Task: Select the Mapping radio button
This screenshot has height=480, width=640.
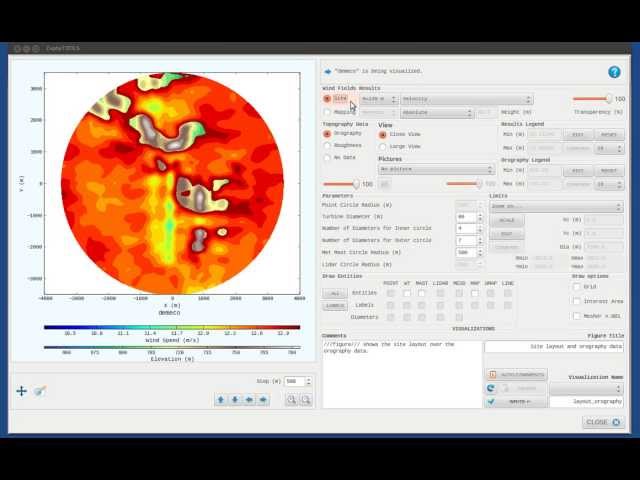Action: point(327,112)
